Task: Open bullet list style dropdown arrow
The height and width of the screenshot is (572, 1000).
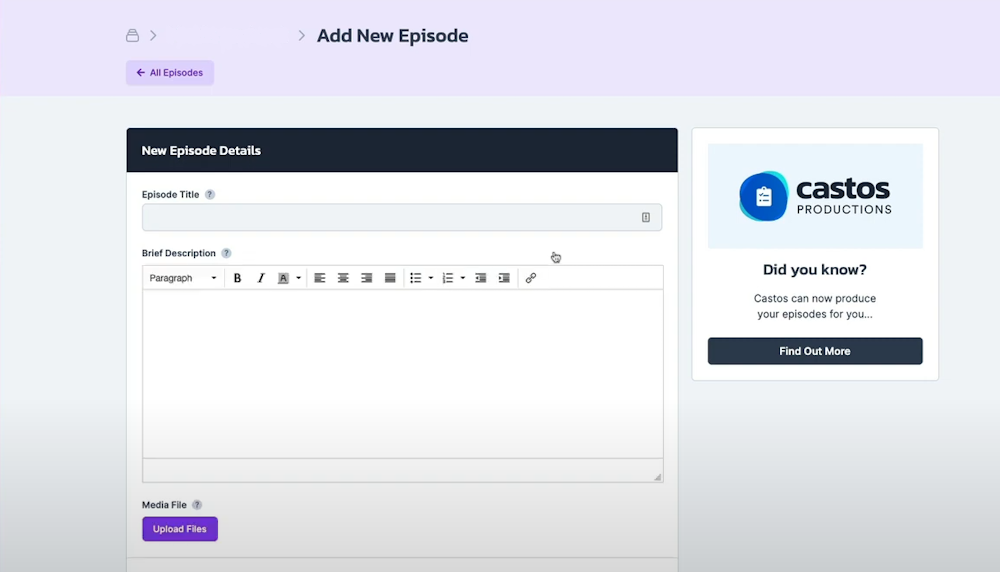Action: click(431, 278)
